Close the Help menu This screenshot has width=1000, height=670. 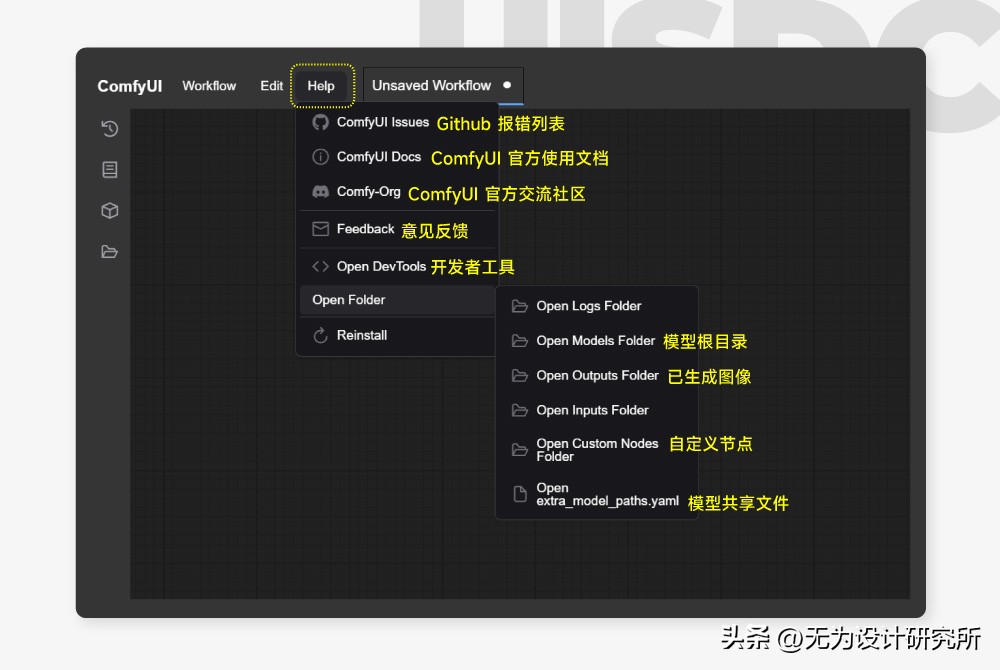pos(321,85)
